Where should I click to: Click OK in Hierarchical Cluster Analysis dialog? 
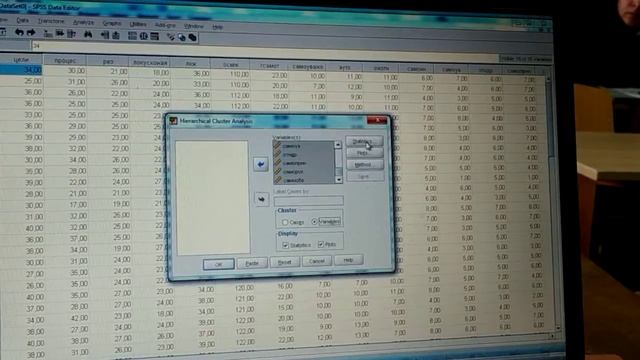click(x=219, y=264)
